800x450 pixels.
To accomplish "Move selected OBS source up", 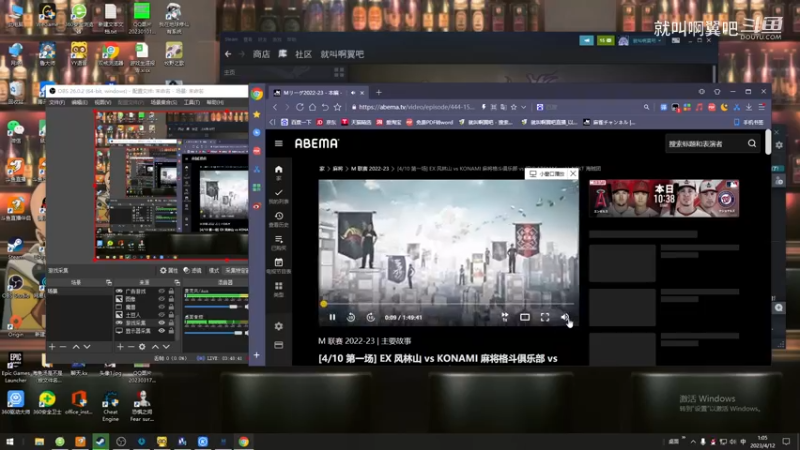I will pos(155,347).
